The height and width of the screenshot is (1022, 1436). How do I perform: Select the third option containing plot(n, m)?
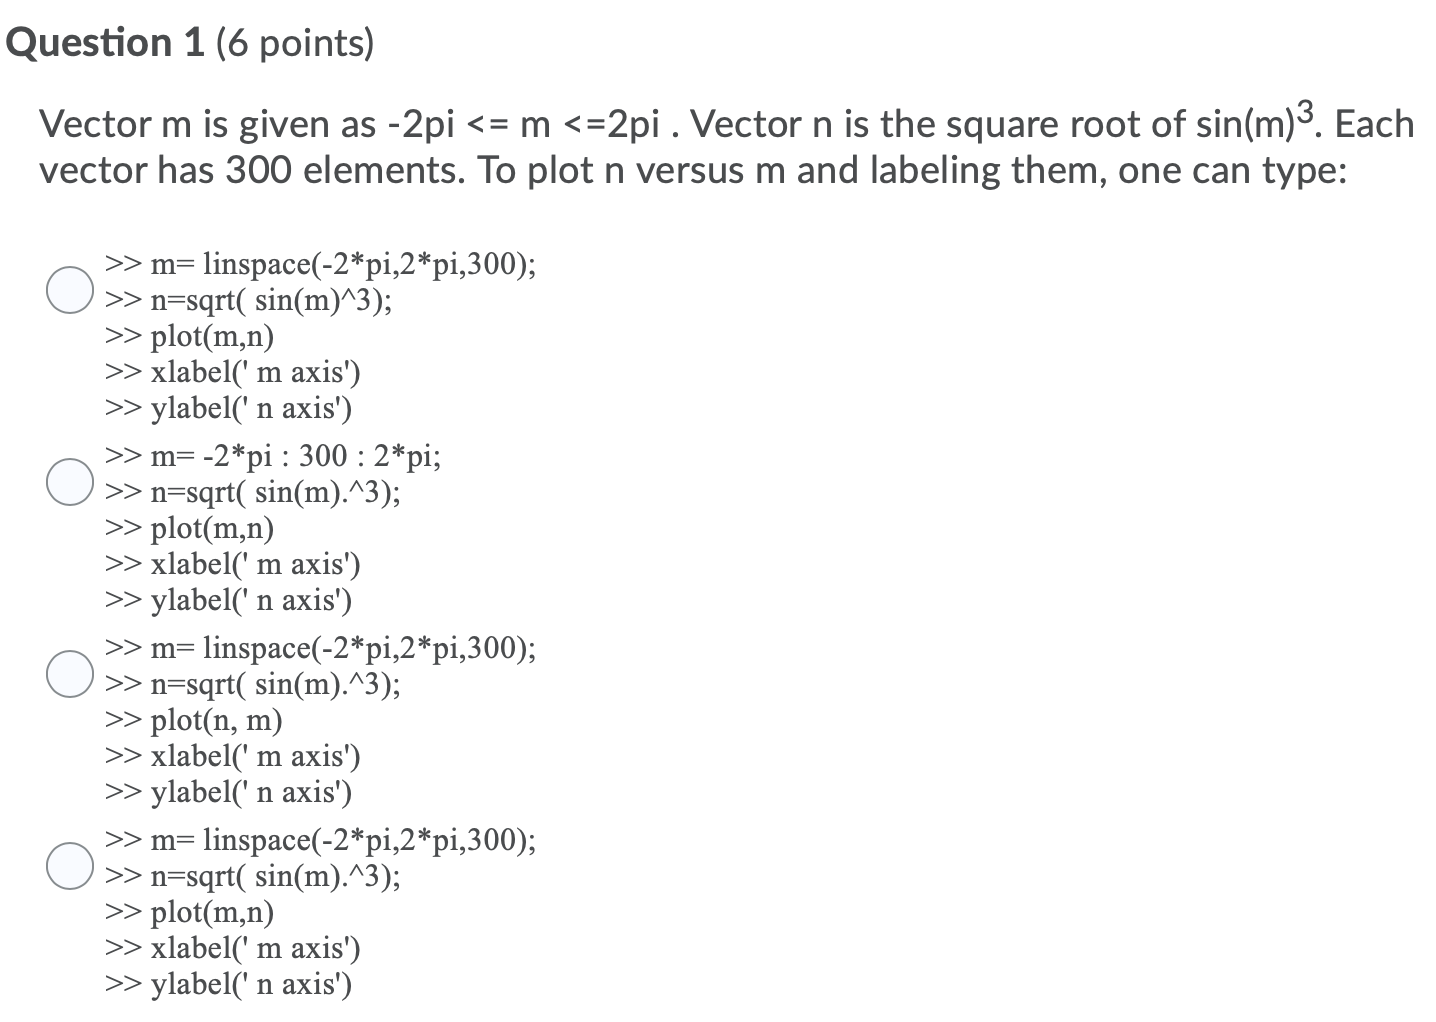(70, 674)
